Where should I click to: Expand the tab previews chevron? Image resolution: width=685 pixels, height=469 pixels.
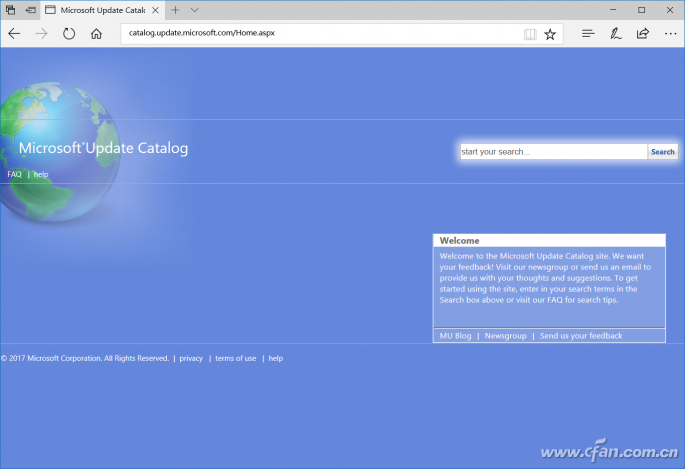(x=194, y=9)
